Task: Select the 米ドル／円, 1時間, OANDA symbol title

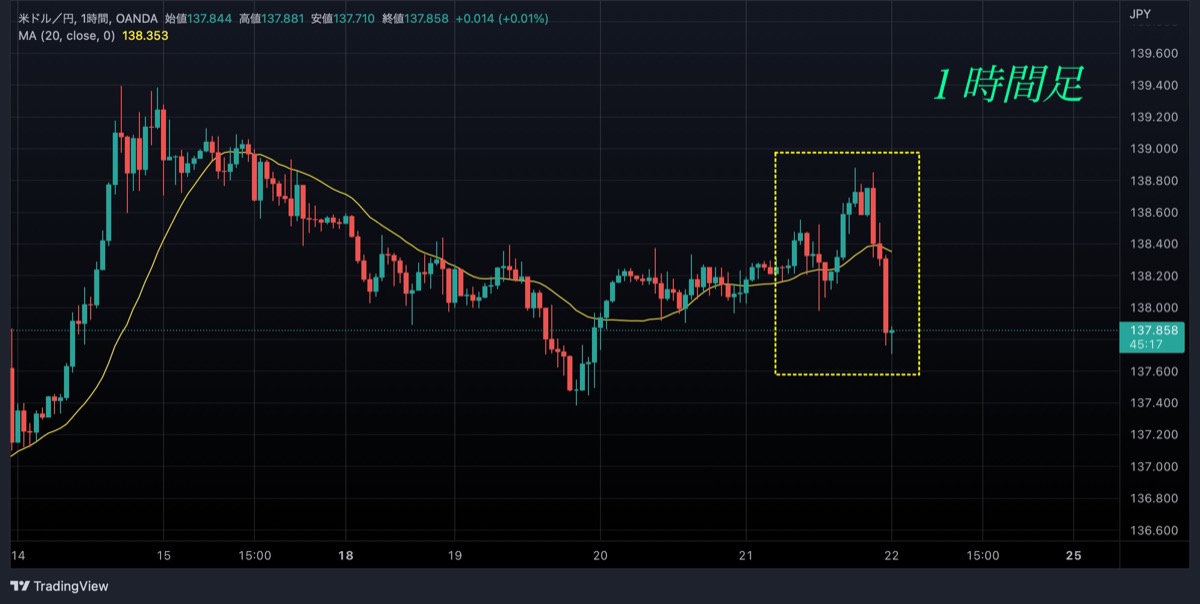Action: pyautogui.click(x=88, y=18)
